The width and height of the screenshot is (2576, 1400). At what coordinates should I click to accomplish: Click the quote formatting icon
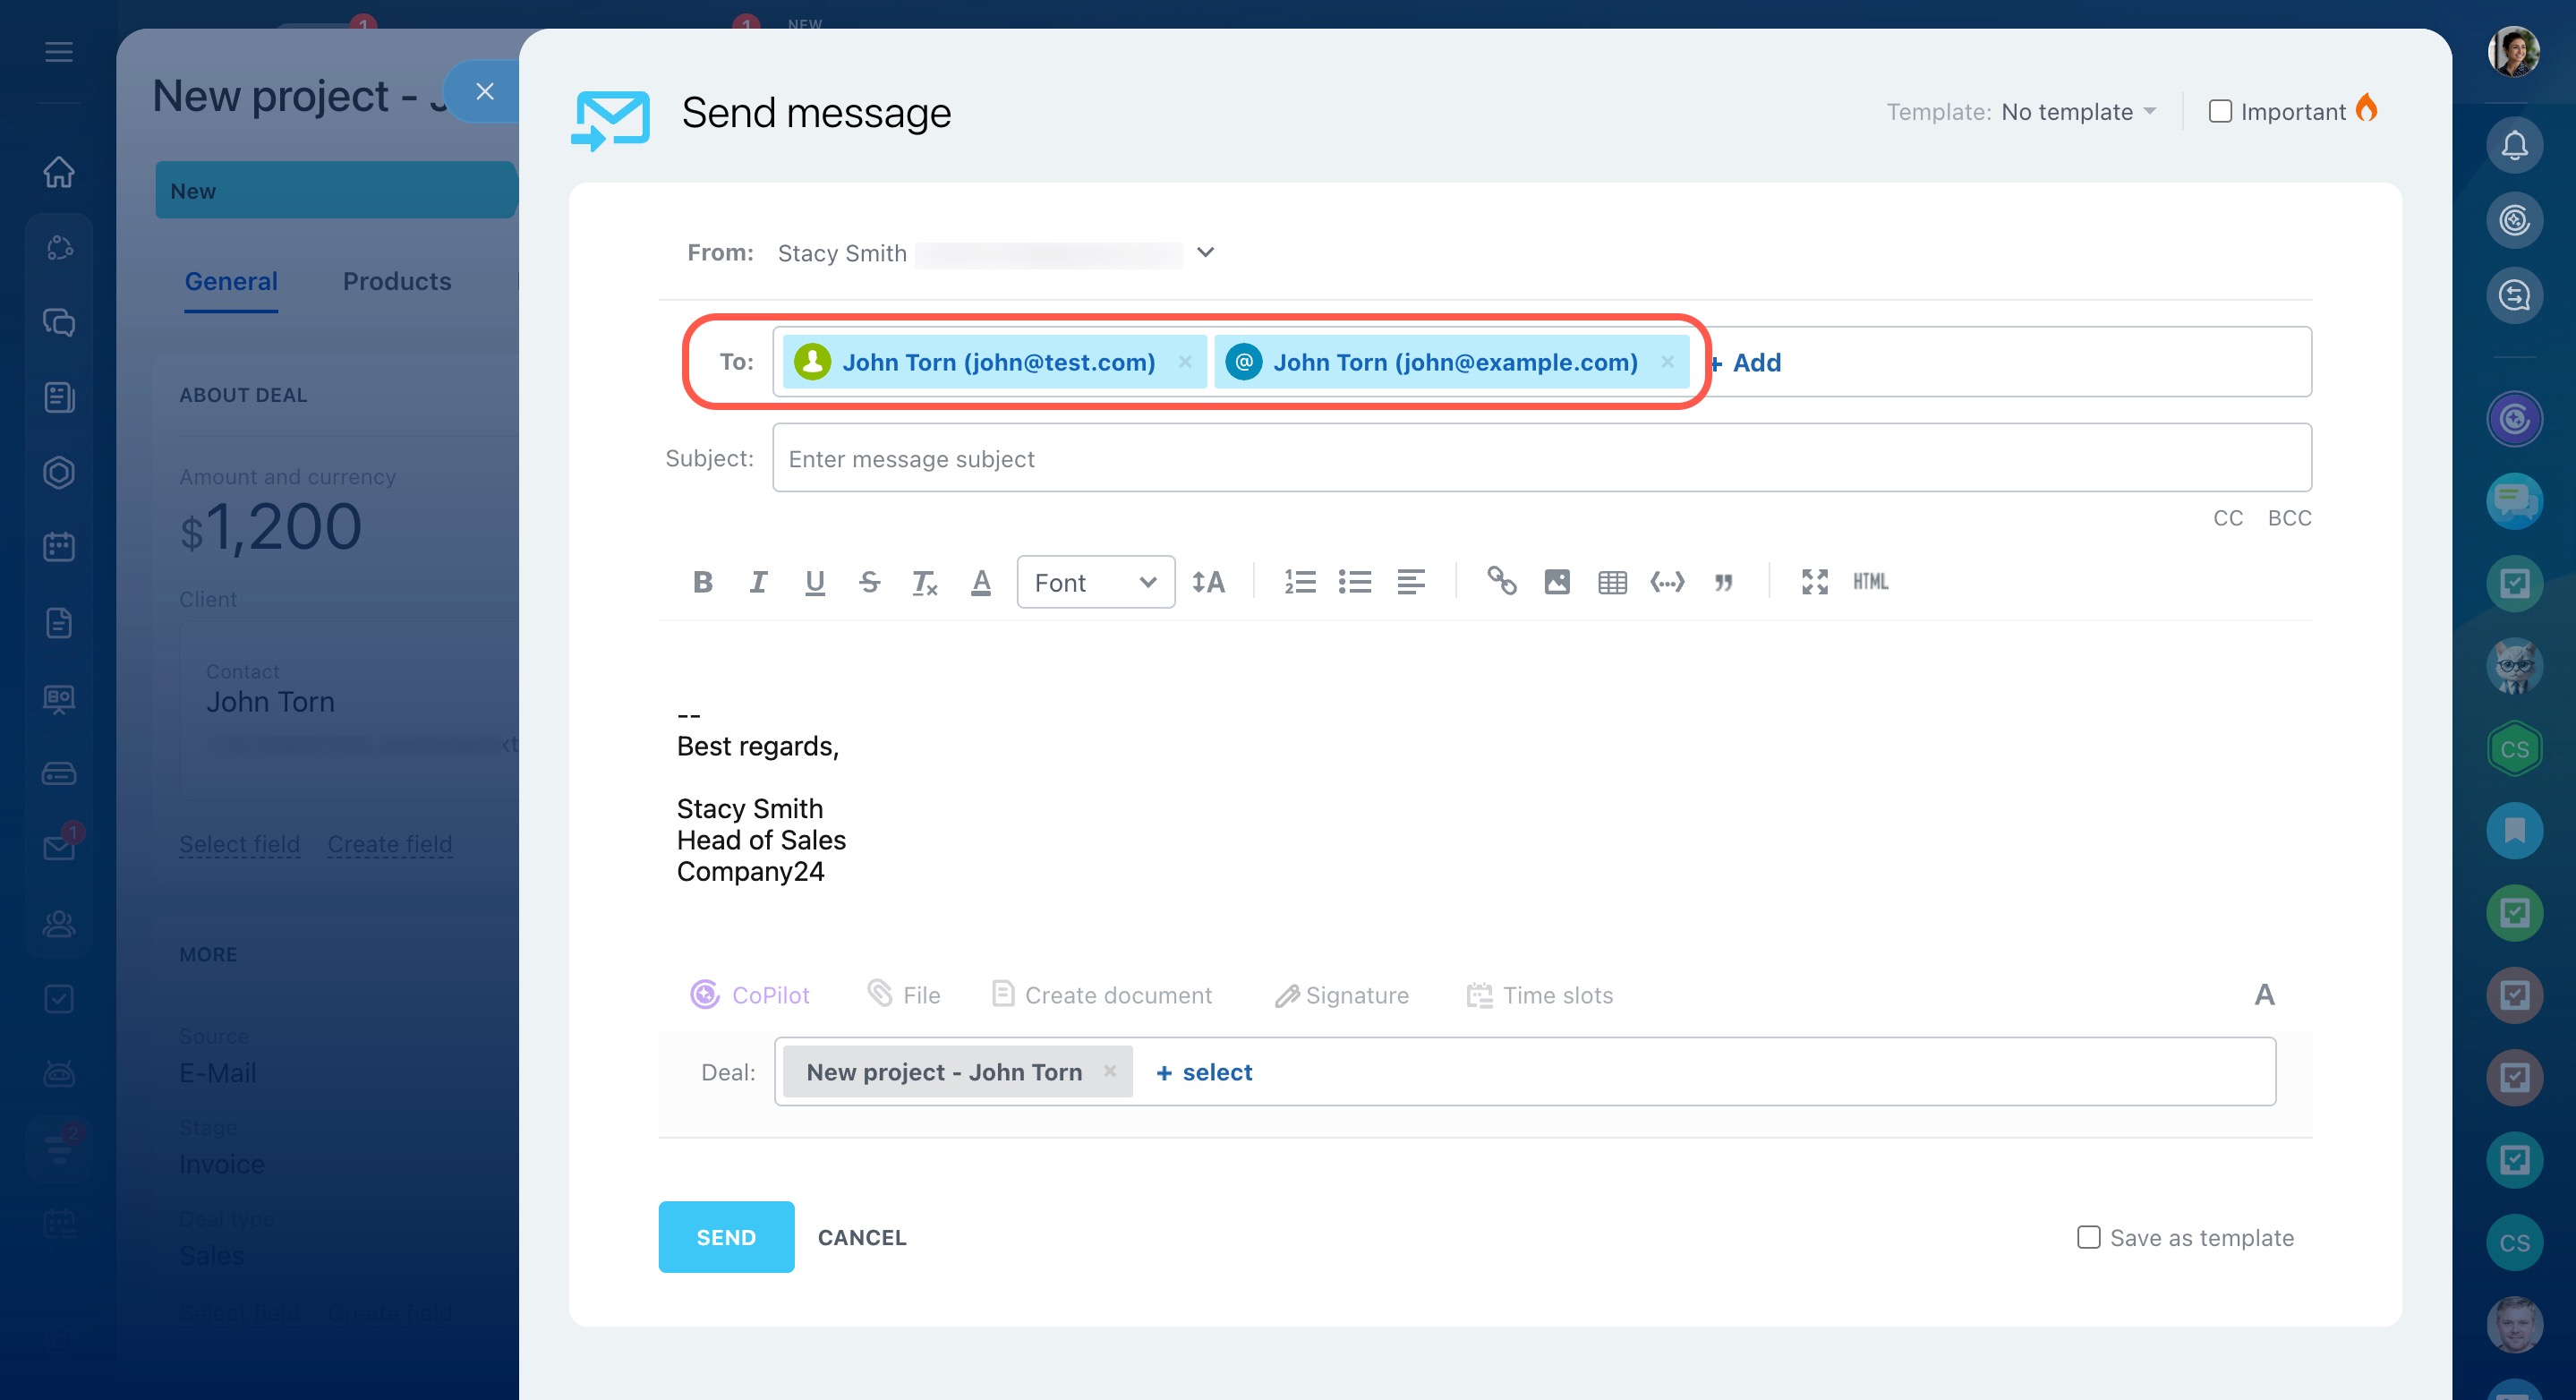1723,582
